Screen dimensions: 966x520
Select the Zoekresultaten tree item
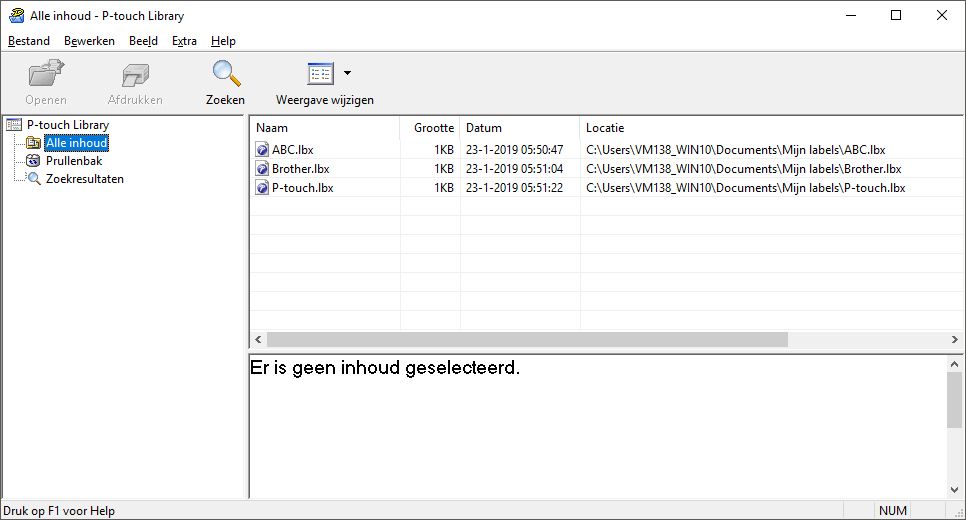click(x=84, y=179)
